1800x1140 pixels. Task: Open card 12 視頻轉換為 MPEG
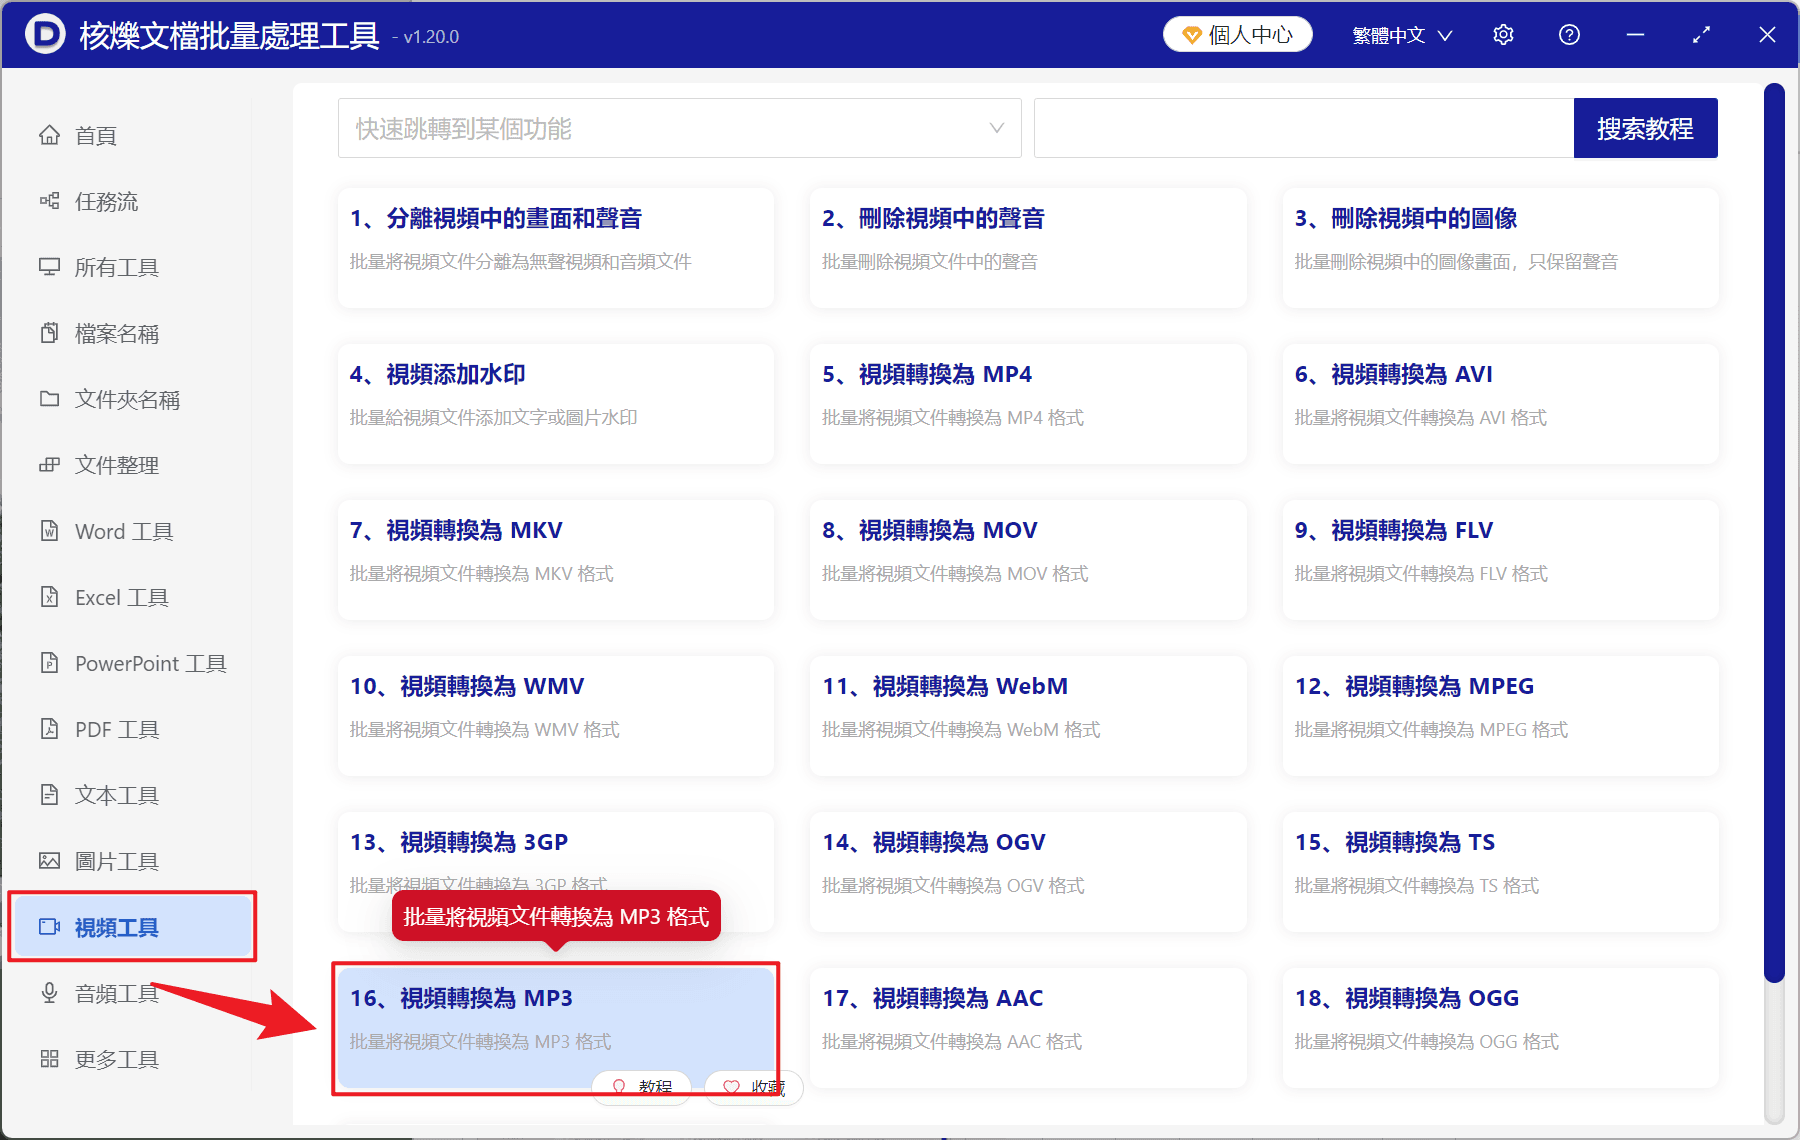pos(1500,715)
